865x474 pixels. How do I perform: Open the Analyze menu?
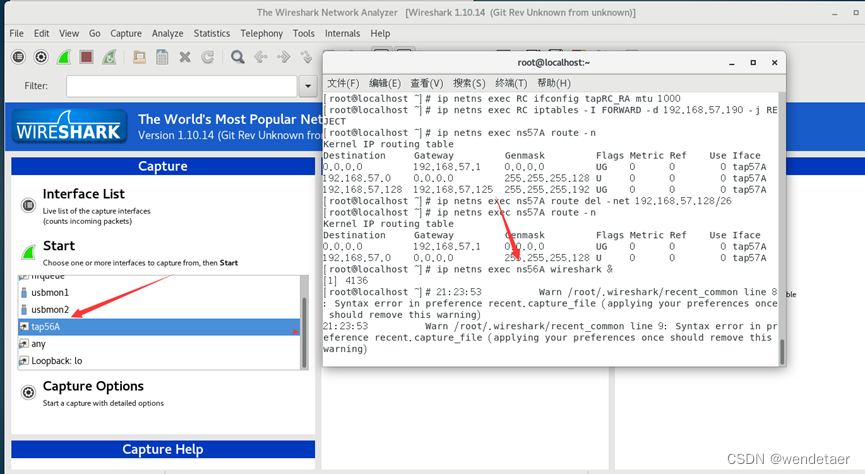(168, 33)
